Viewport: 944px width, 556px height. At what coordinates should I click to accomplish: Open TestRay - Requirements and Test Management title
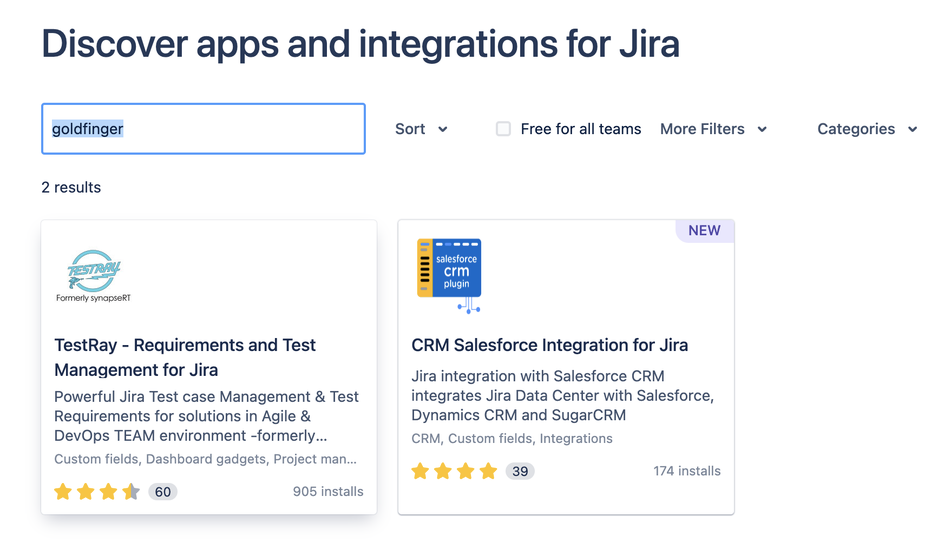[x=185, y=357]
